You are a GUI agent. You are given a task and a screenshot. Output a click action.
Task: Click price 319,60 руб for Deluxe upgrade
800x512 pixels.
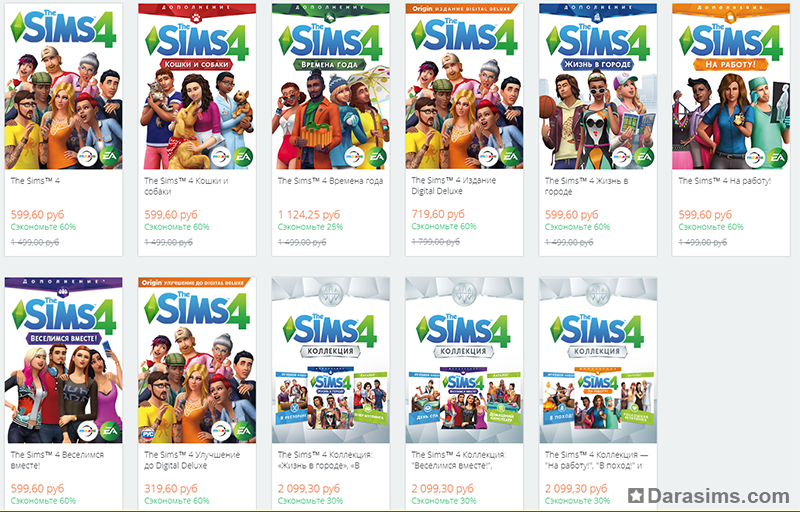pos(170,489)
